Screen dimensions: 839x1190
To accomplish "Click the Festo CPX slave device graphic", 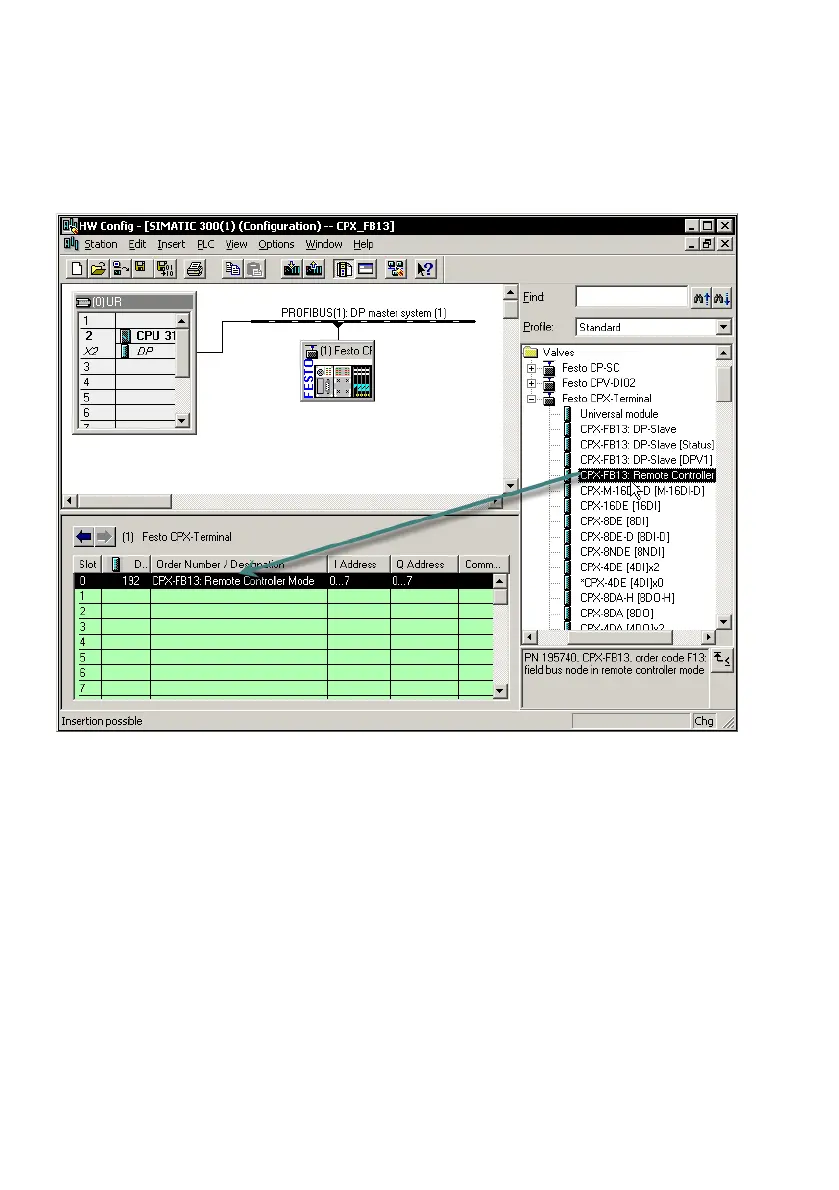I will [x=338, y=372].
